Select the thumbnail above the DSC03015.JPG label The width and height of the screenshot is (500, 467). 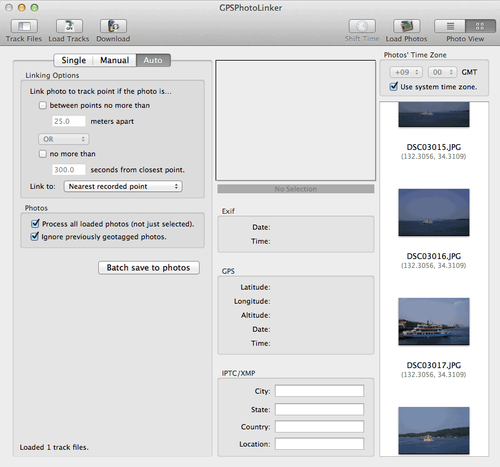(434, 115)
